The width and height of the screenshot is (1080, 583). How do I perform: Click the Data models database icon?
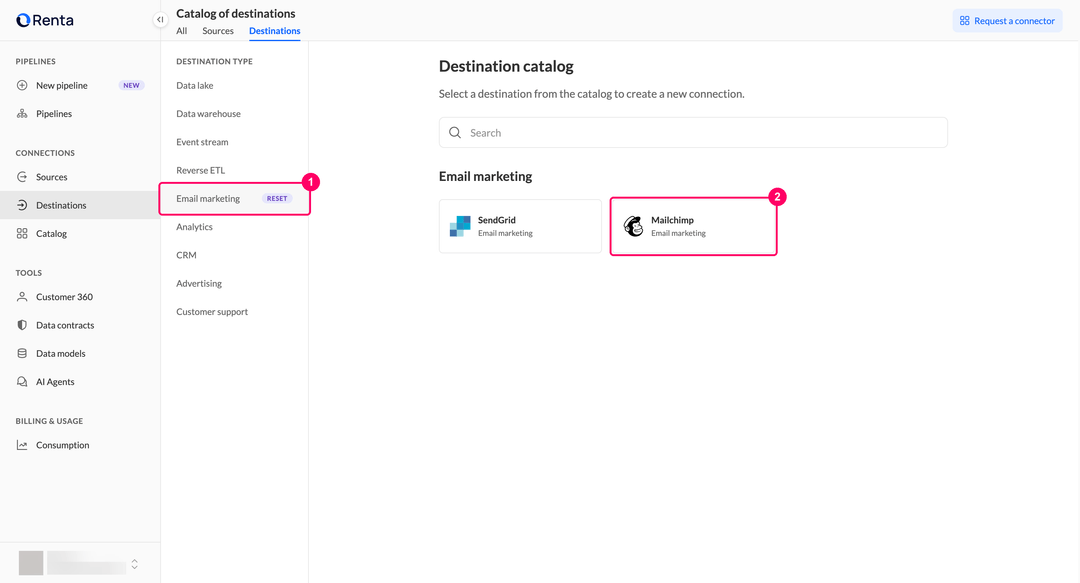22,354
